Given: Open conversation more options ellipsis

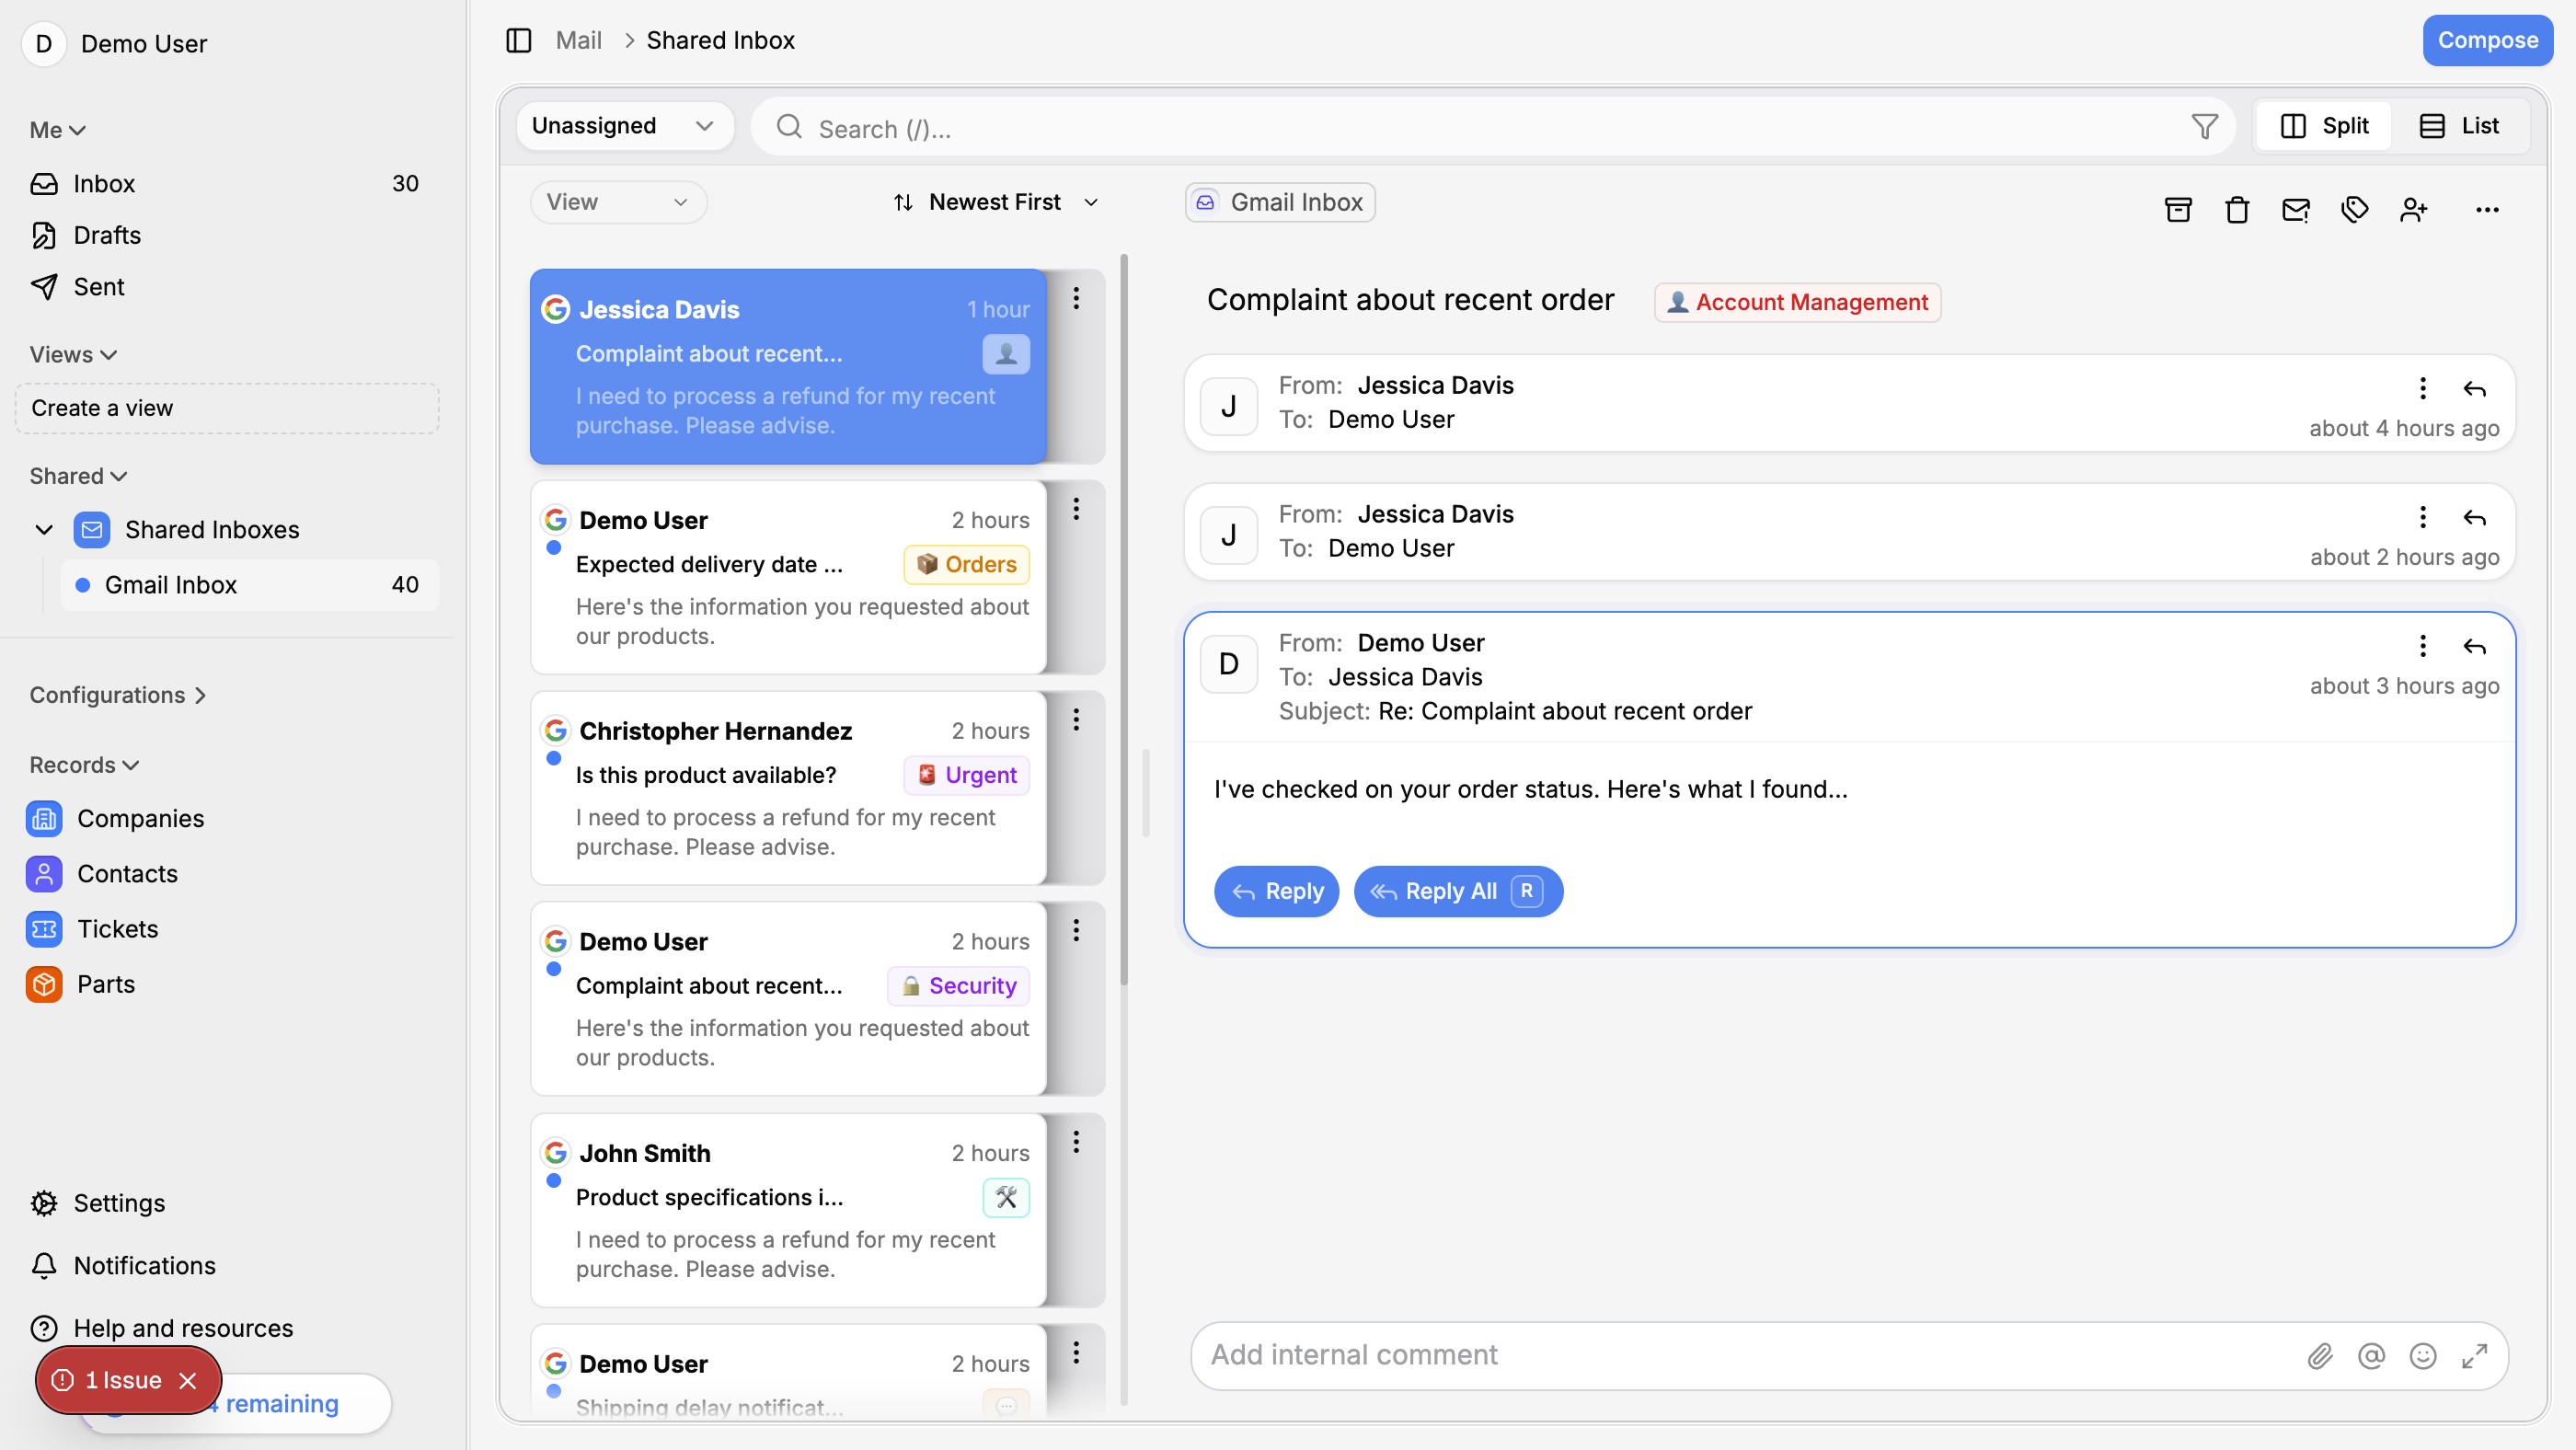Looking at the screenshot, I should tap(2487, 210).
